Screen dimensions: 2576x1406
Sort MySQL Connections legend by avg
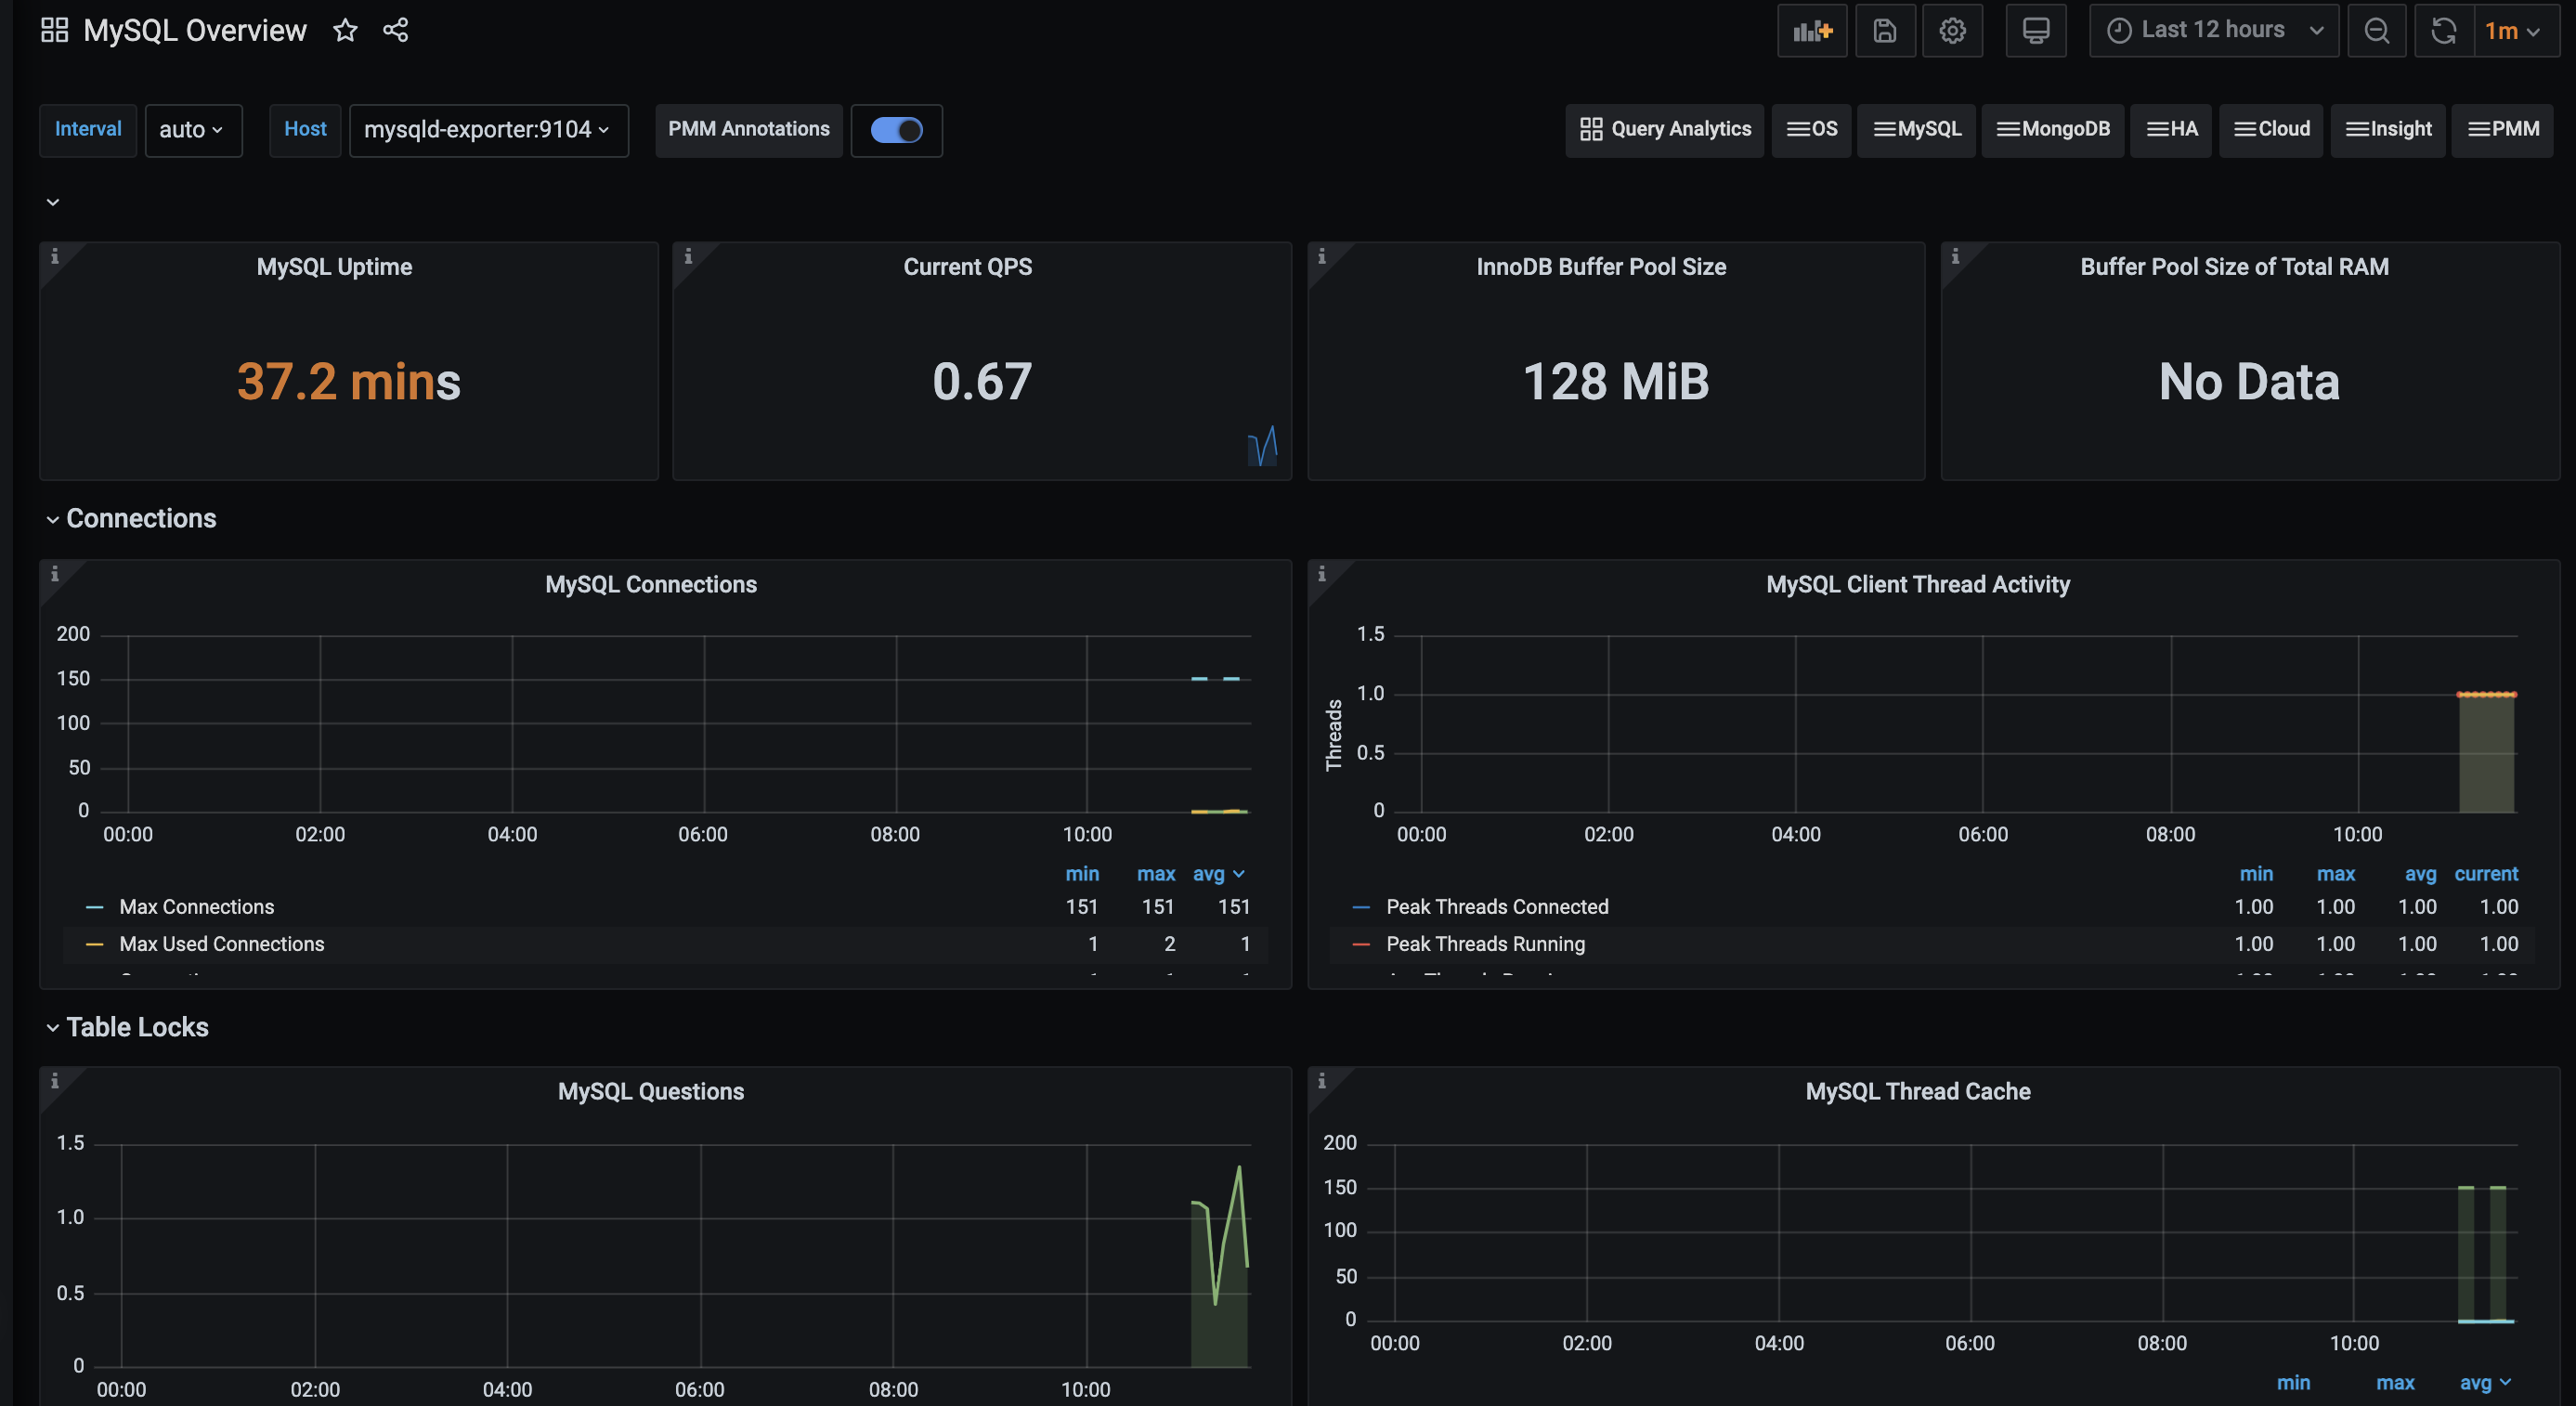click(1217, 874)
